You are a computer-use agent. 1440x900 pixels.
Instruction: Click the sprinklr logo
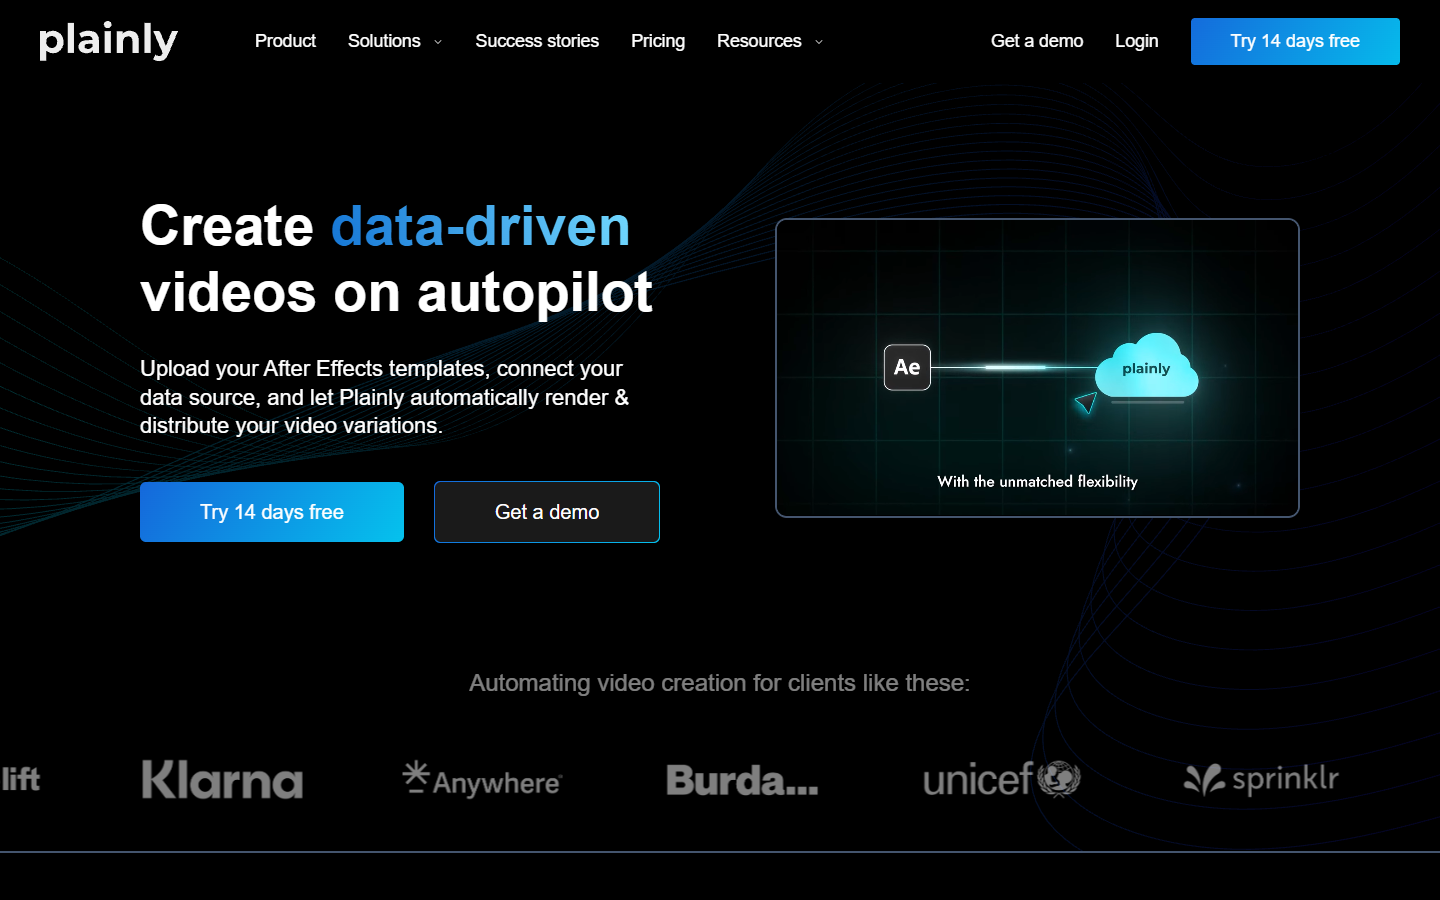1261,779
